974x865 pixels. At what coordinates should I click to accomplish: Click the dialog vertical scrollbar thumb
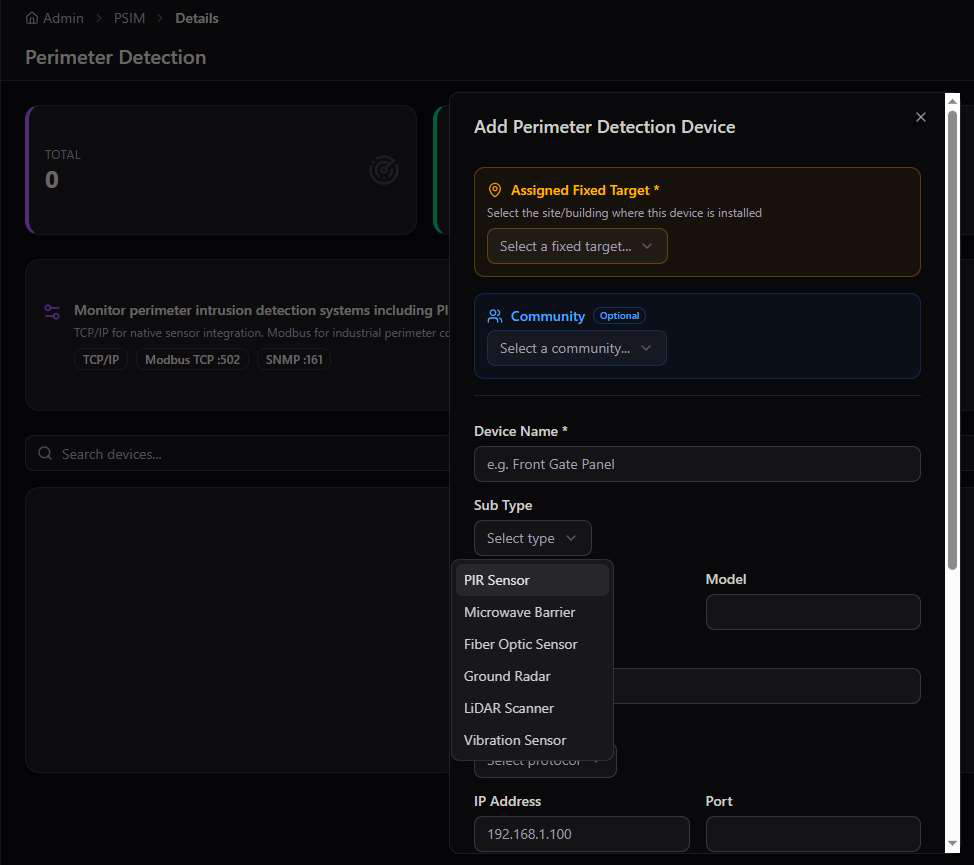point(952,340)
